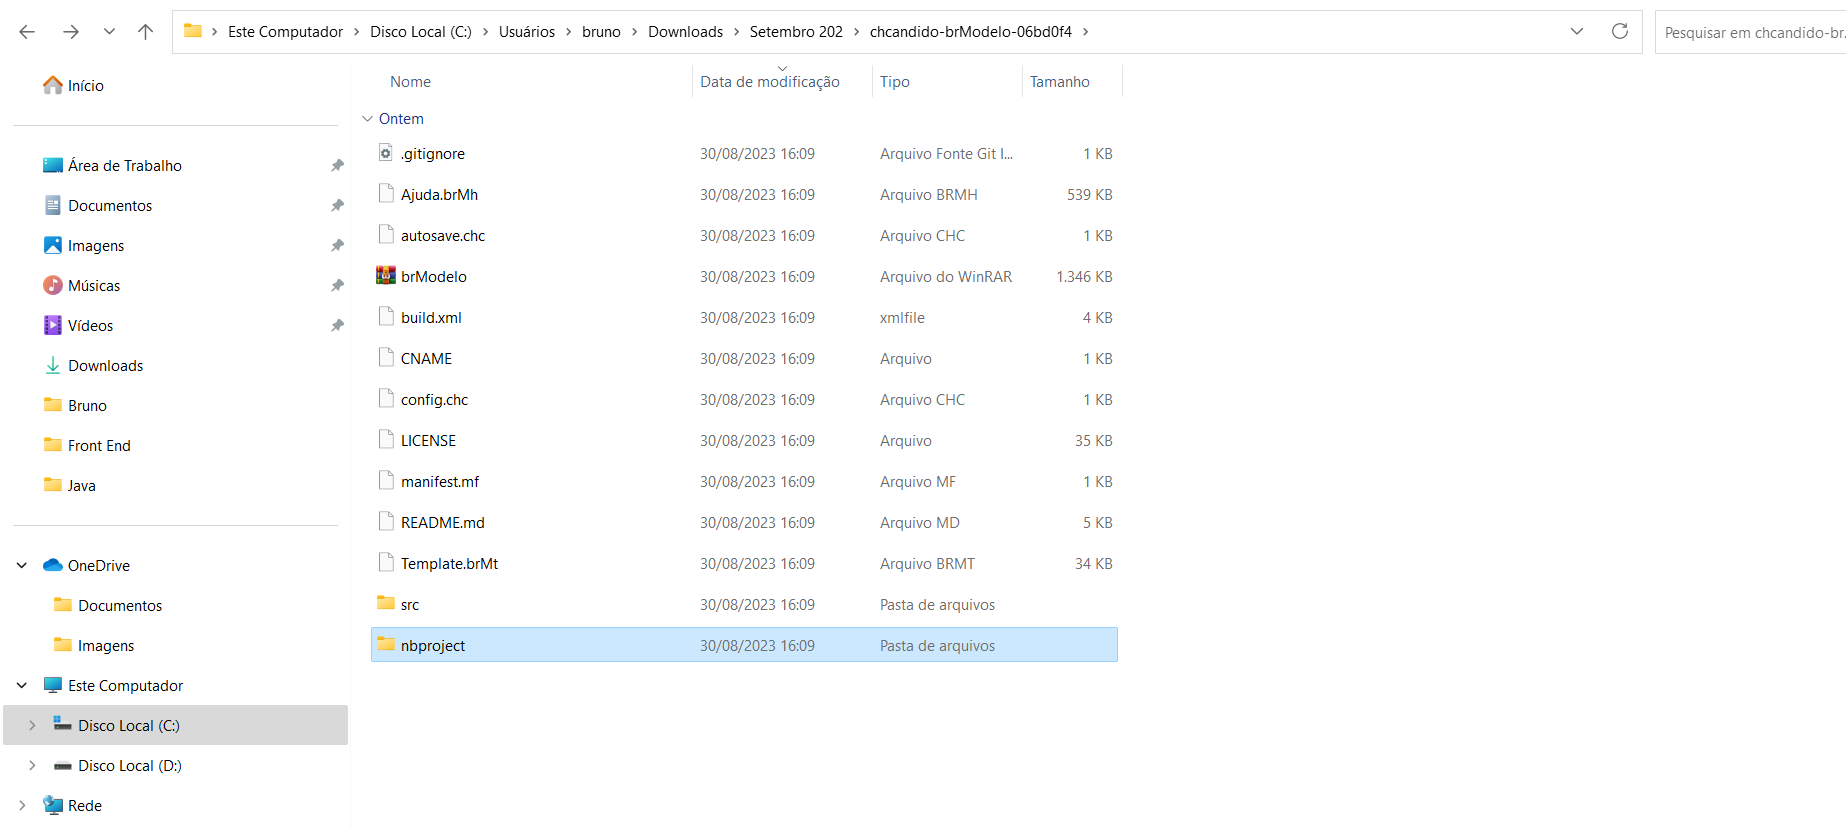Click the Downloads arrow icon in sidebar

point(53,365)
